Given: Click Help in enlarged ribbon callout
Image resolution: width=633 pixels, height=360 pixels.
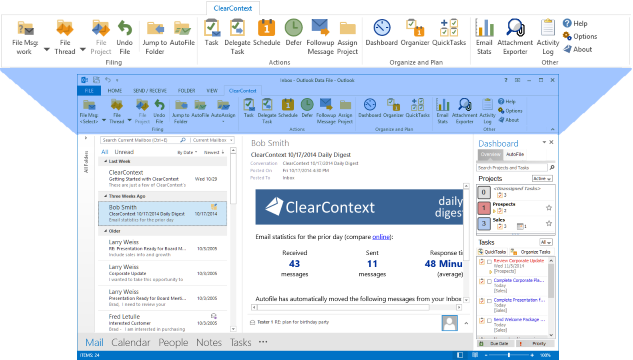Looking at the screenshot, I should pyautogui.click(x=575, y=23).
